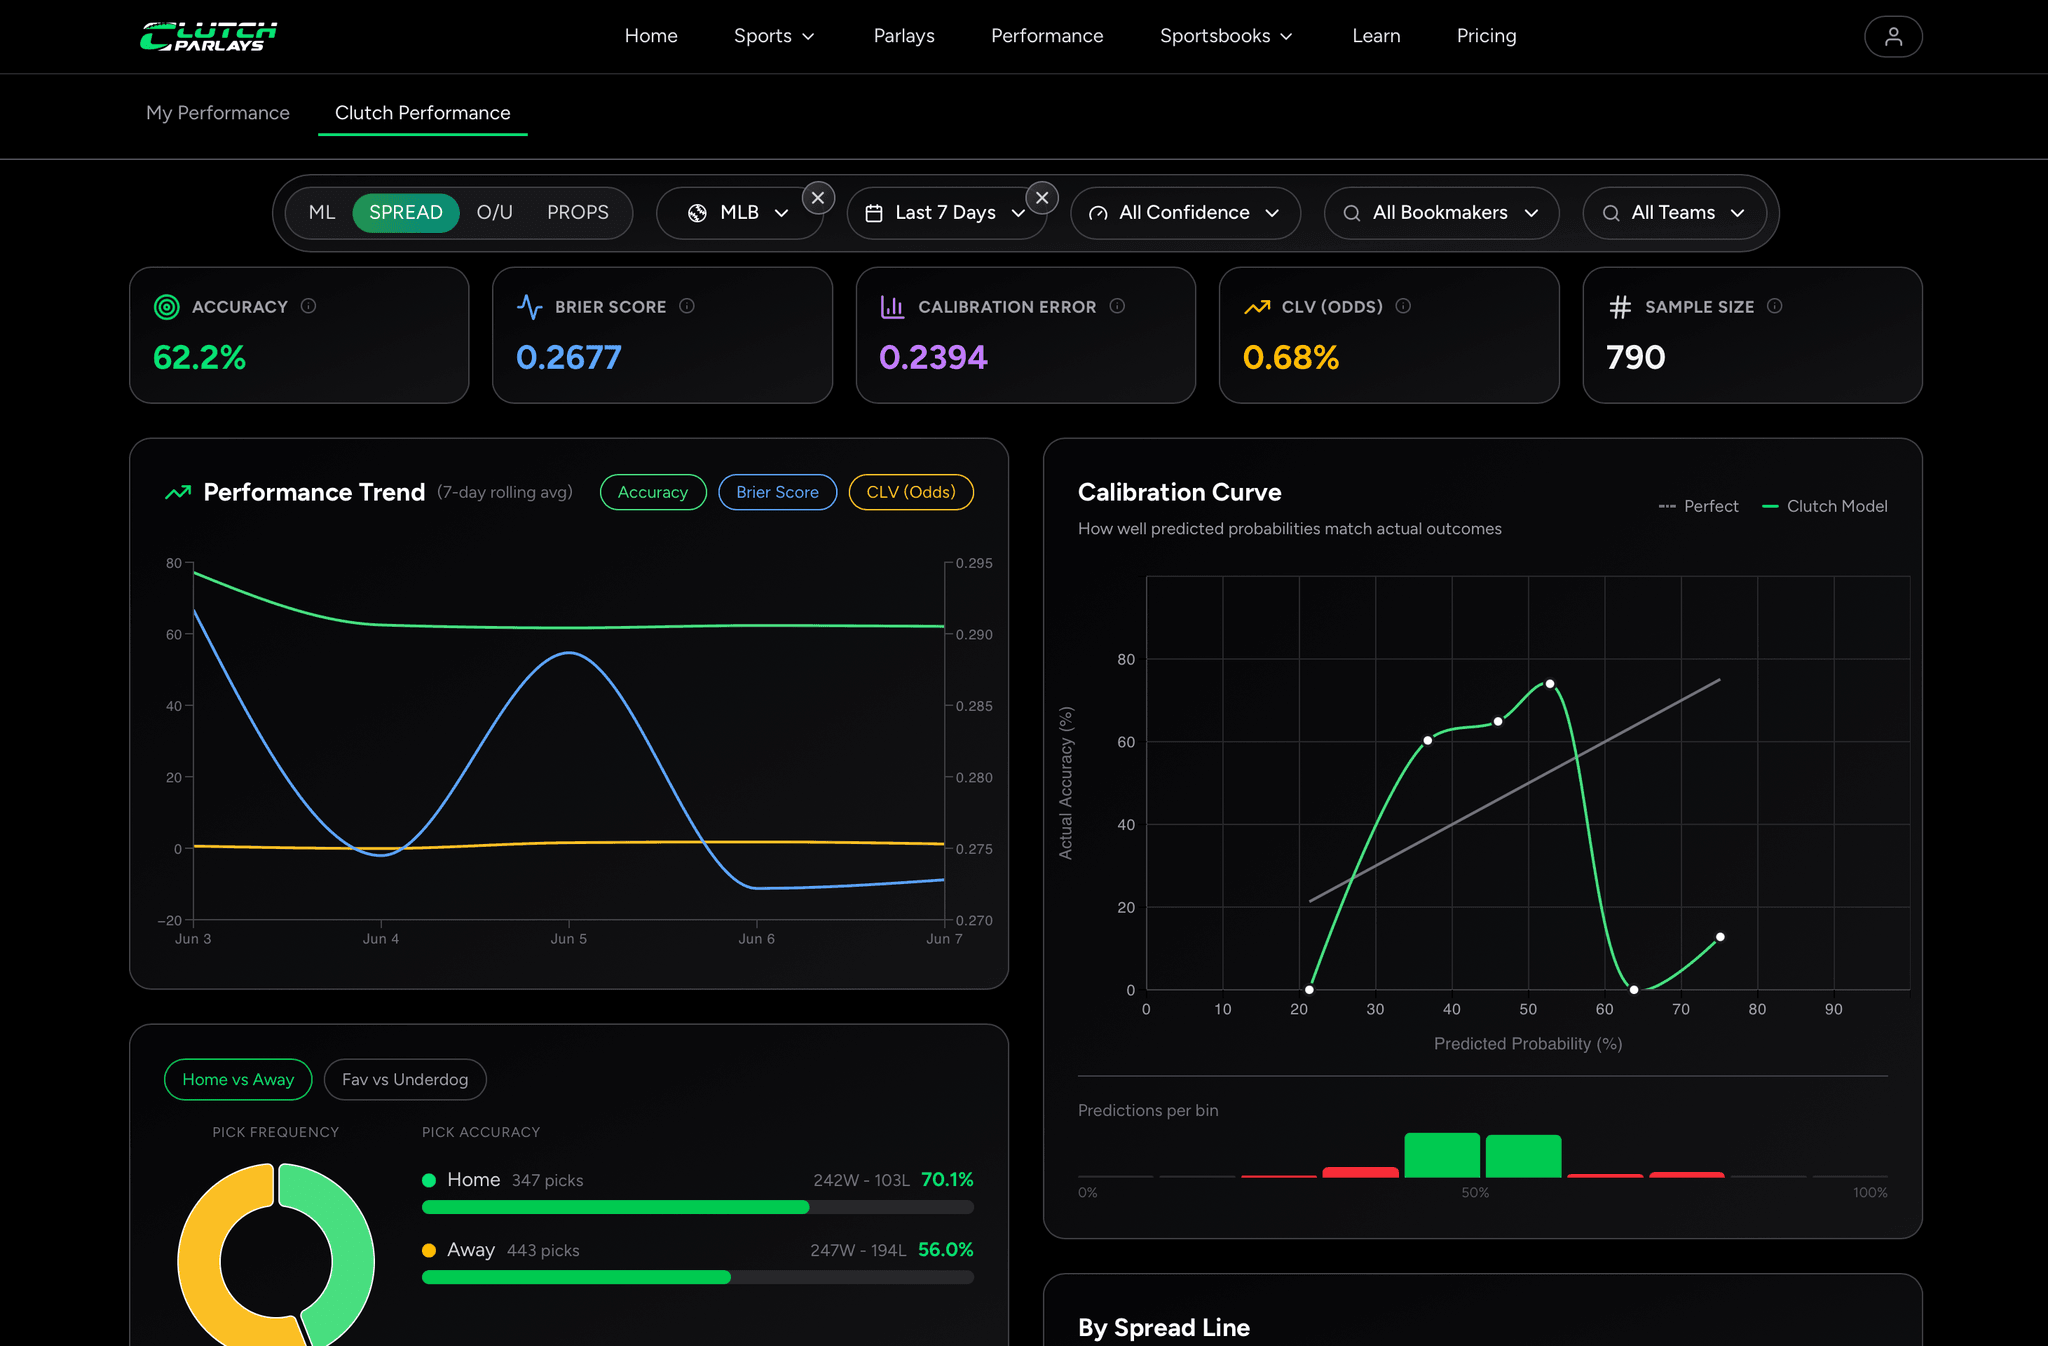Click the info icon next to CLV (Odds)
Screen dimensions: 2048x1346
(x=1403, y=306)
